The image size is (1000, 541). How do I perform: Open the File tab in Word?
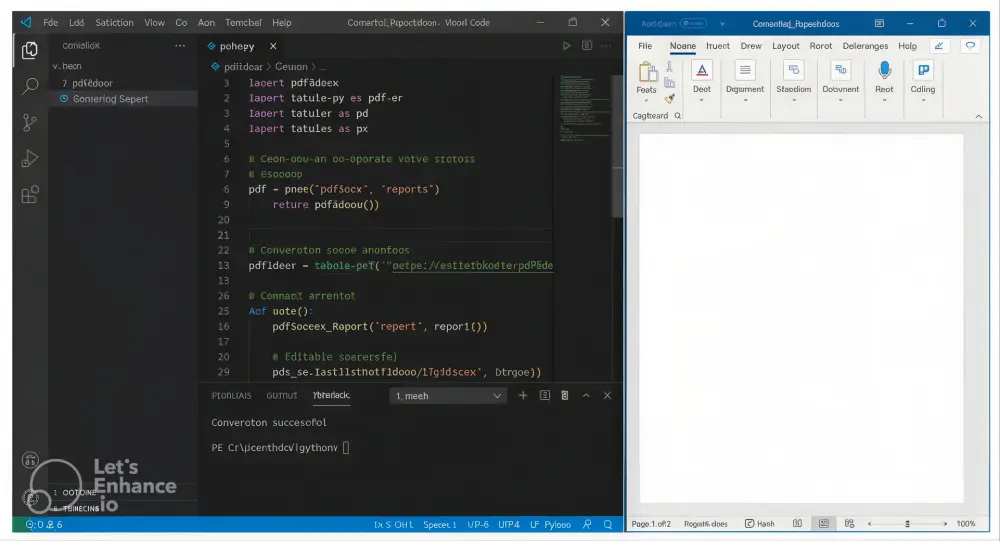click(645, 46)
